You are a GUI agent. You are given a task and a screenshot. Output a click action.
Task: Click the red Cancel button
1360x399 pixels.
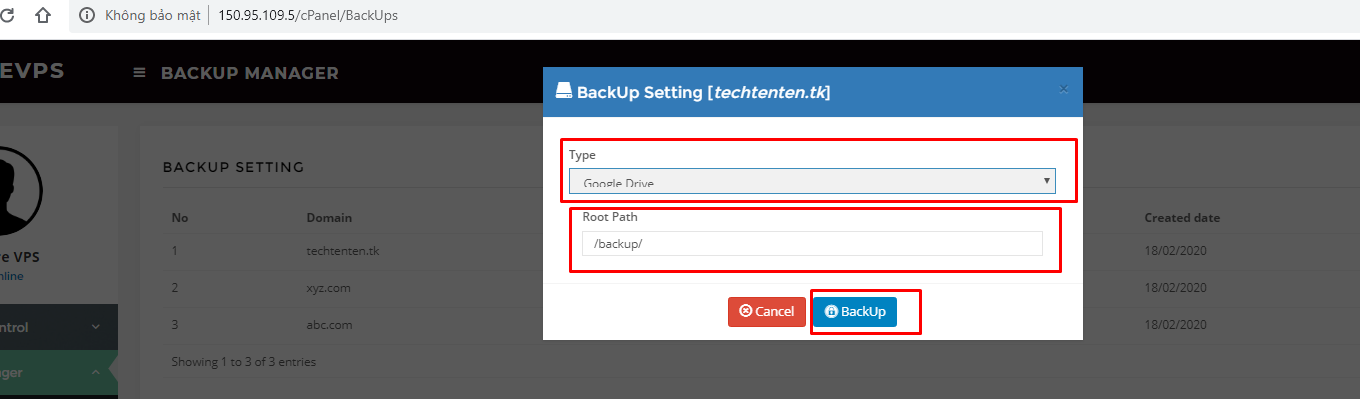[x=766, y=312]
